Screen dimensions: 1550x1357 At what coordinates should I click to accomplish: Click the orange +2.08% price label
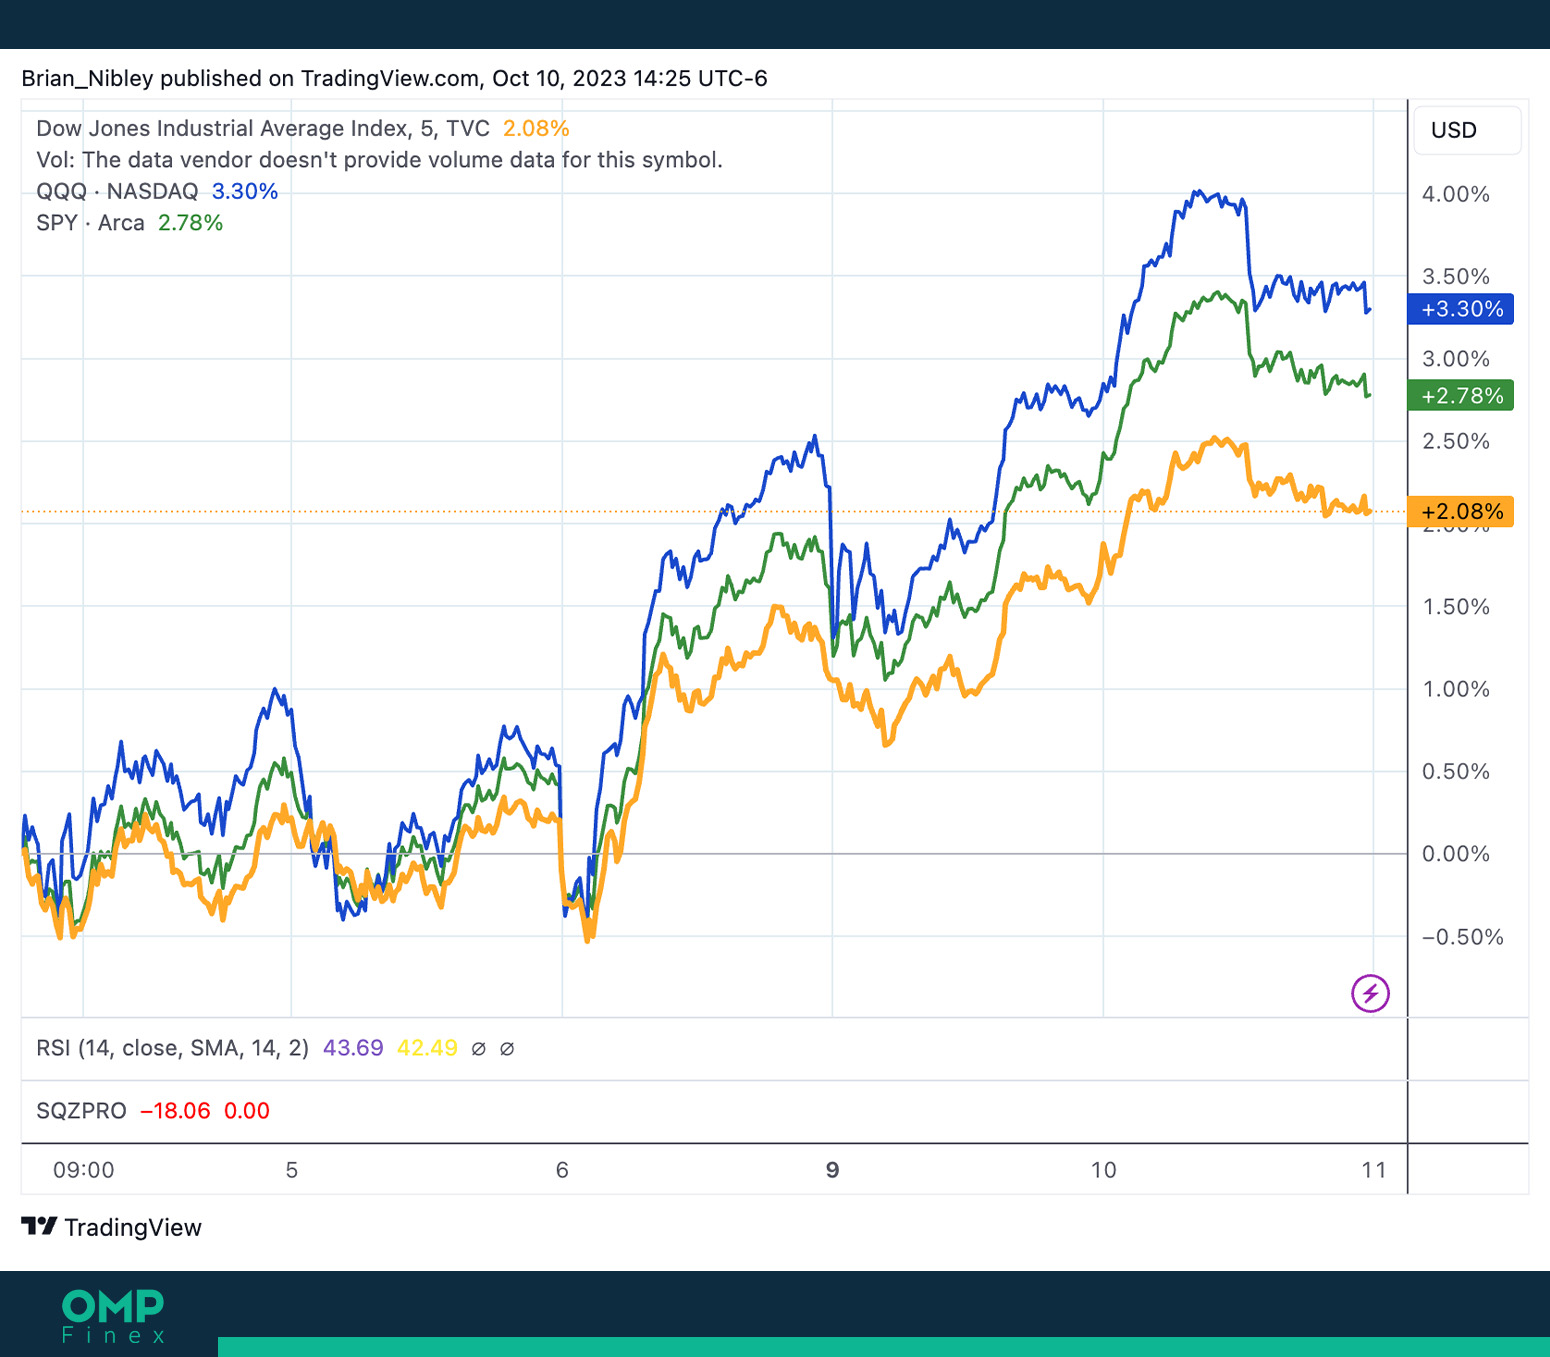pyautogui.click(x=1461, y=512)
